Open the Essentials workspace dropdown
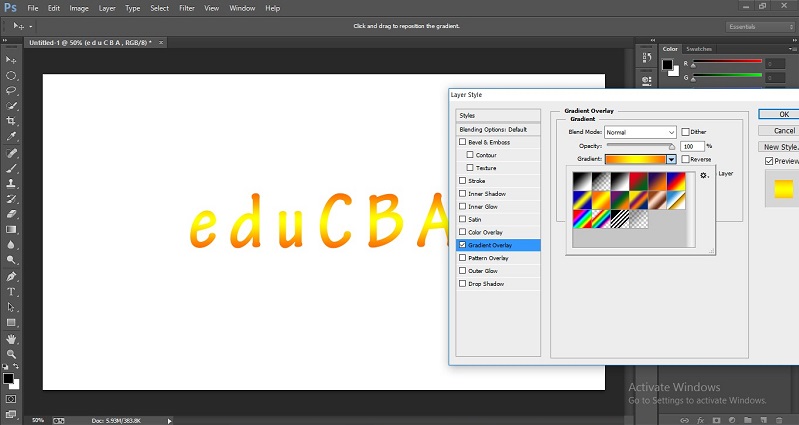The height and width of the screenshot is (425, 799). 760,26
